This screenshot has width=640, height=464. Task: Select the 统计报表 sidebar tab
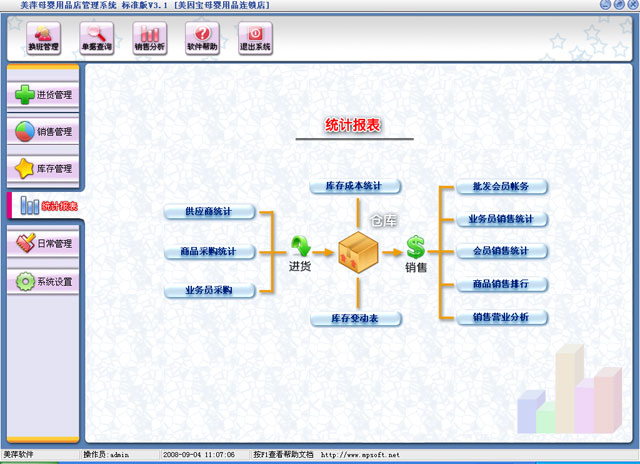coord(45,206)
